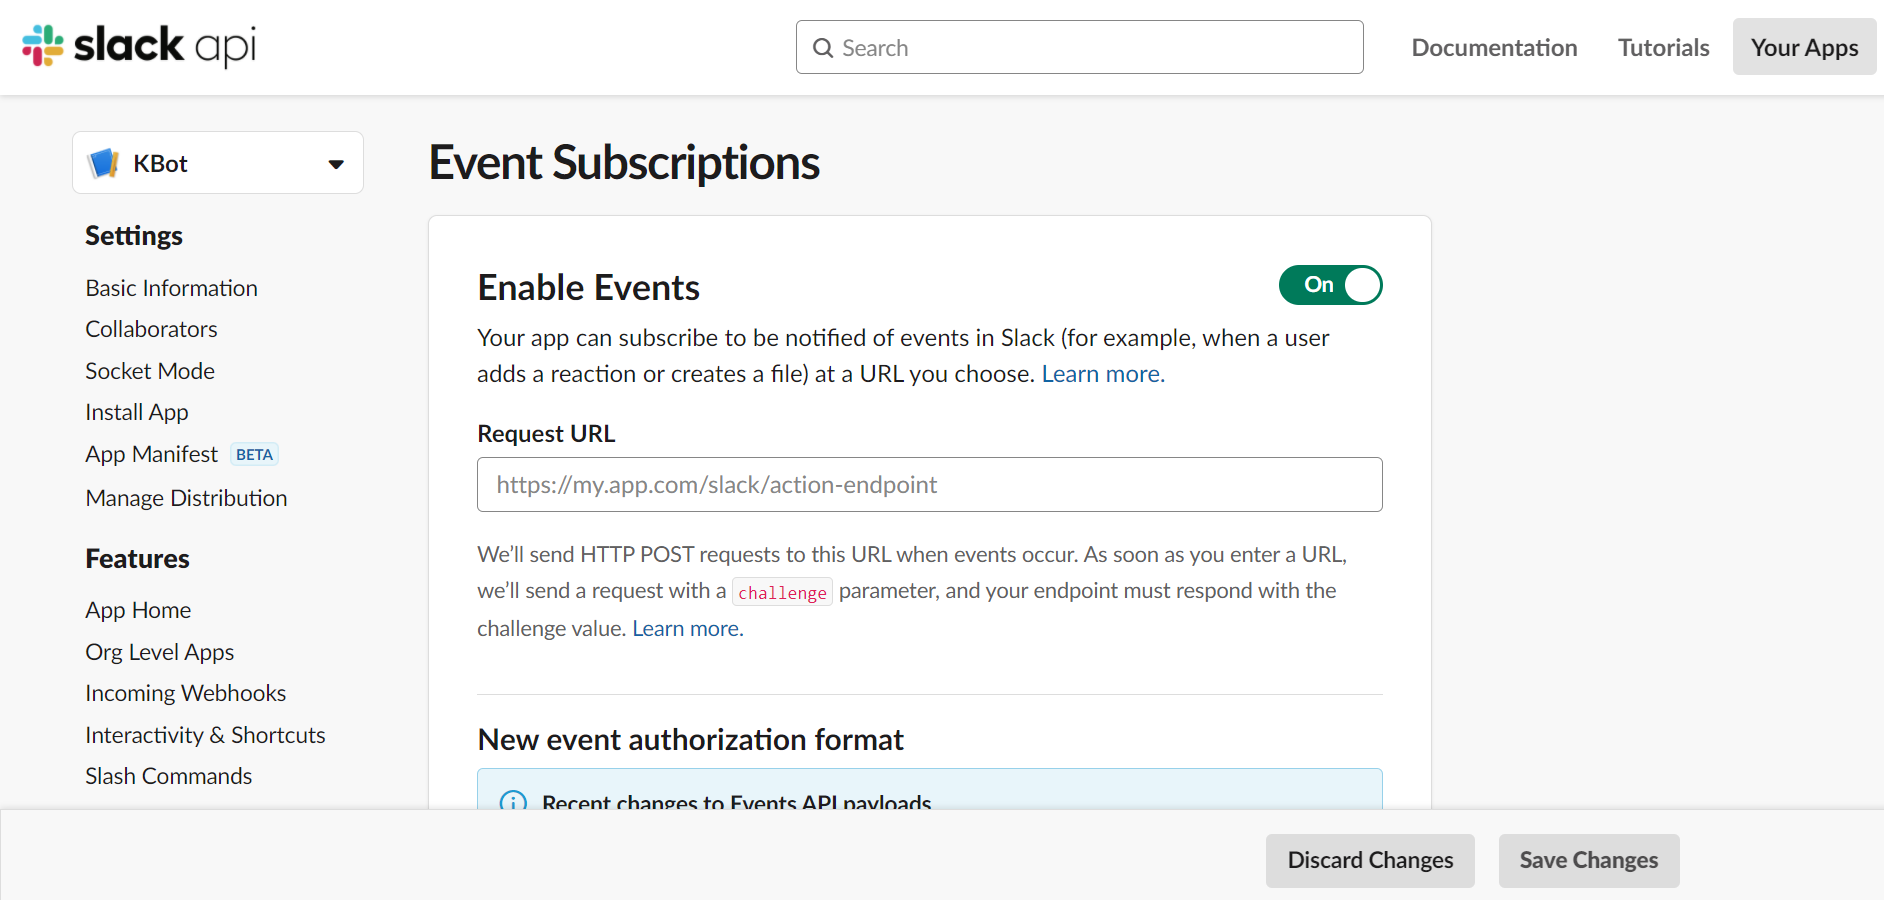
Task: Open the Collaborators page
Action: tap(151, 329)
